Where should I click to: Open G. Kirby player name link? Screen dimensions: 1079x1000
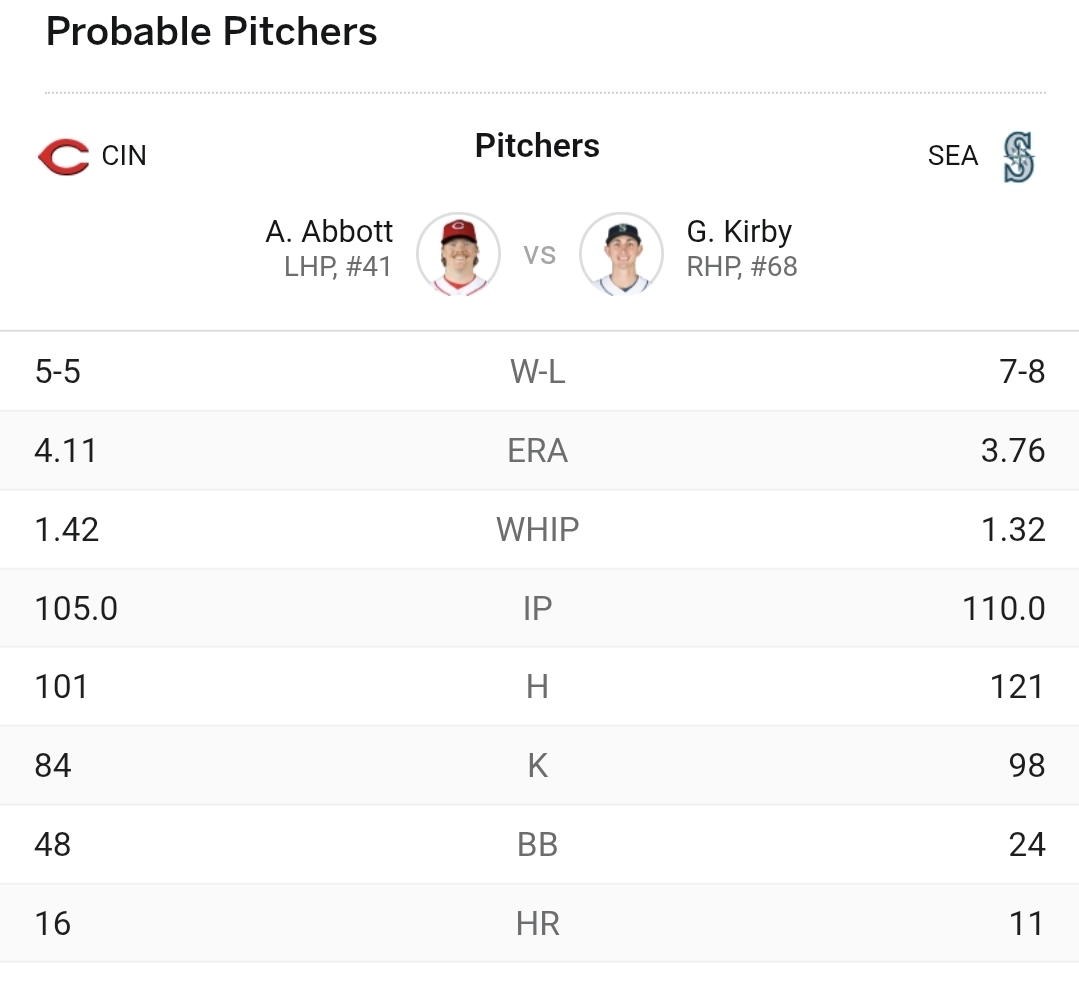click(x=739, y=232)
